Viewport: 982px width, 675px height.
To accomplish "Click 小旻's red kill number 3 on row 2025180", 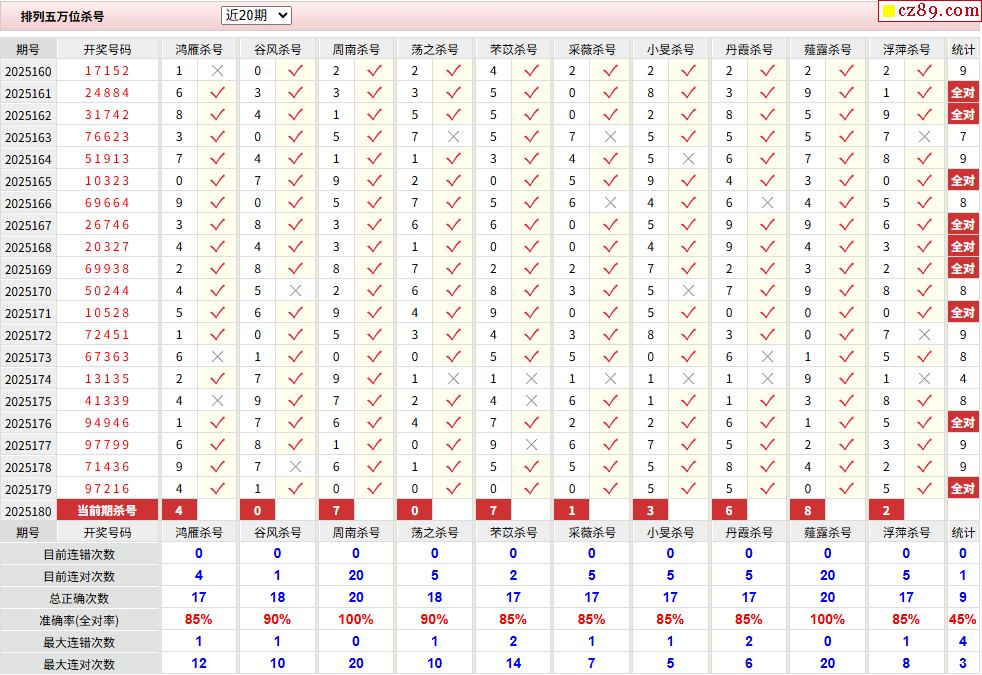I will click(651, 510).
